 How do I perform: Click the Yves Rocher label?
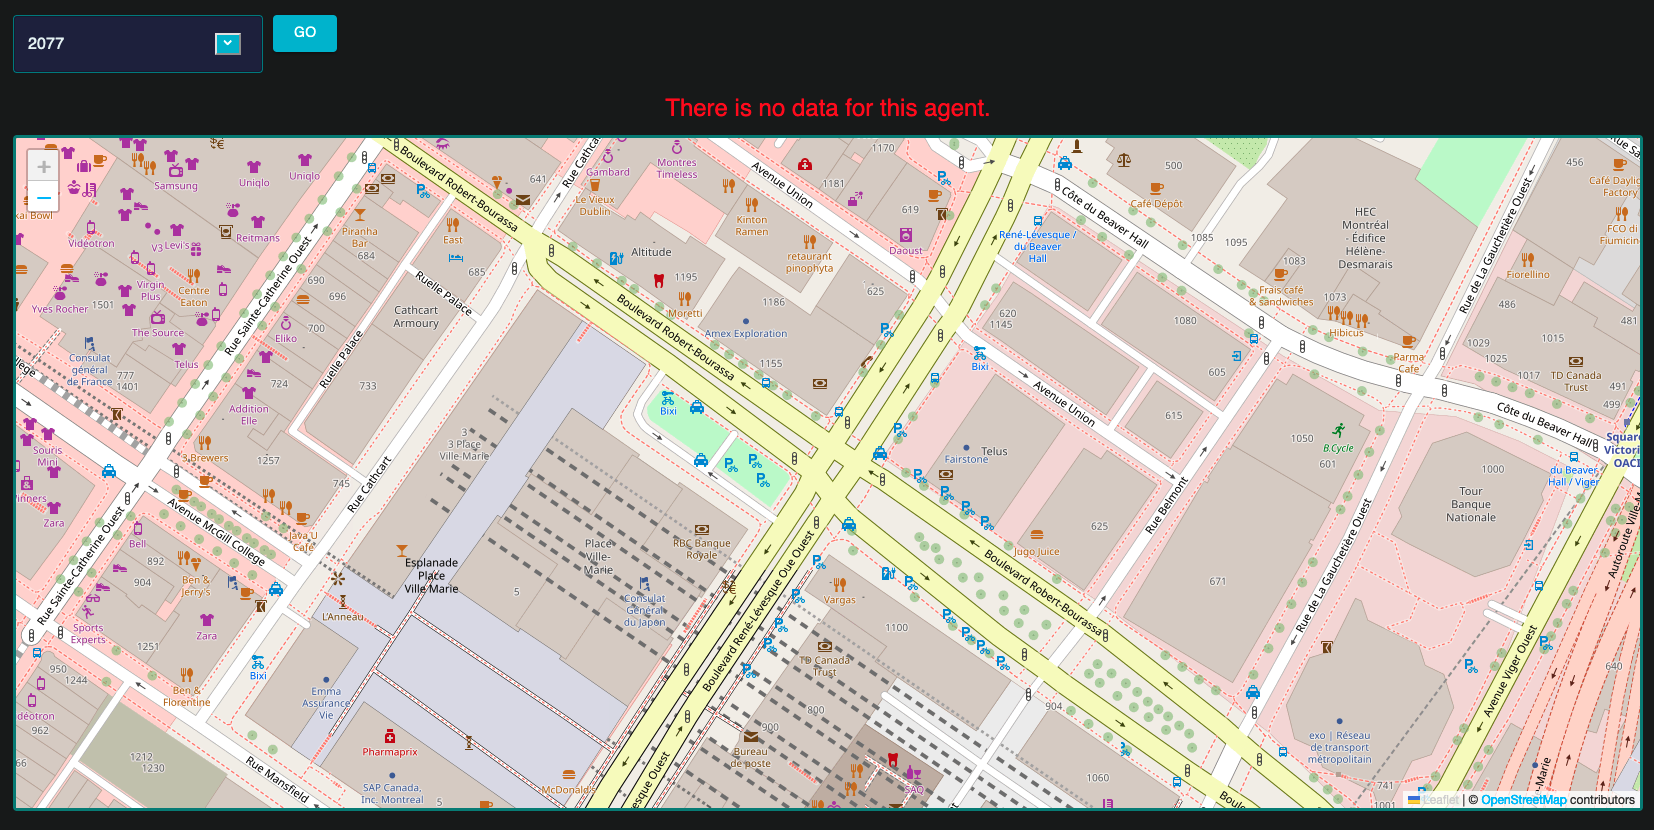[60, 309]
